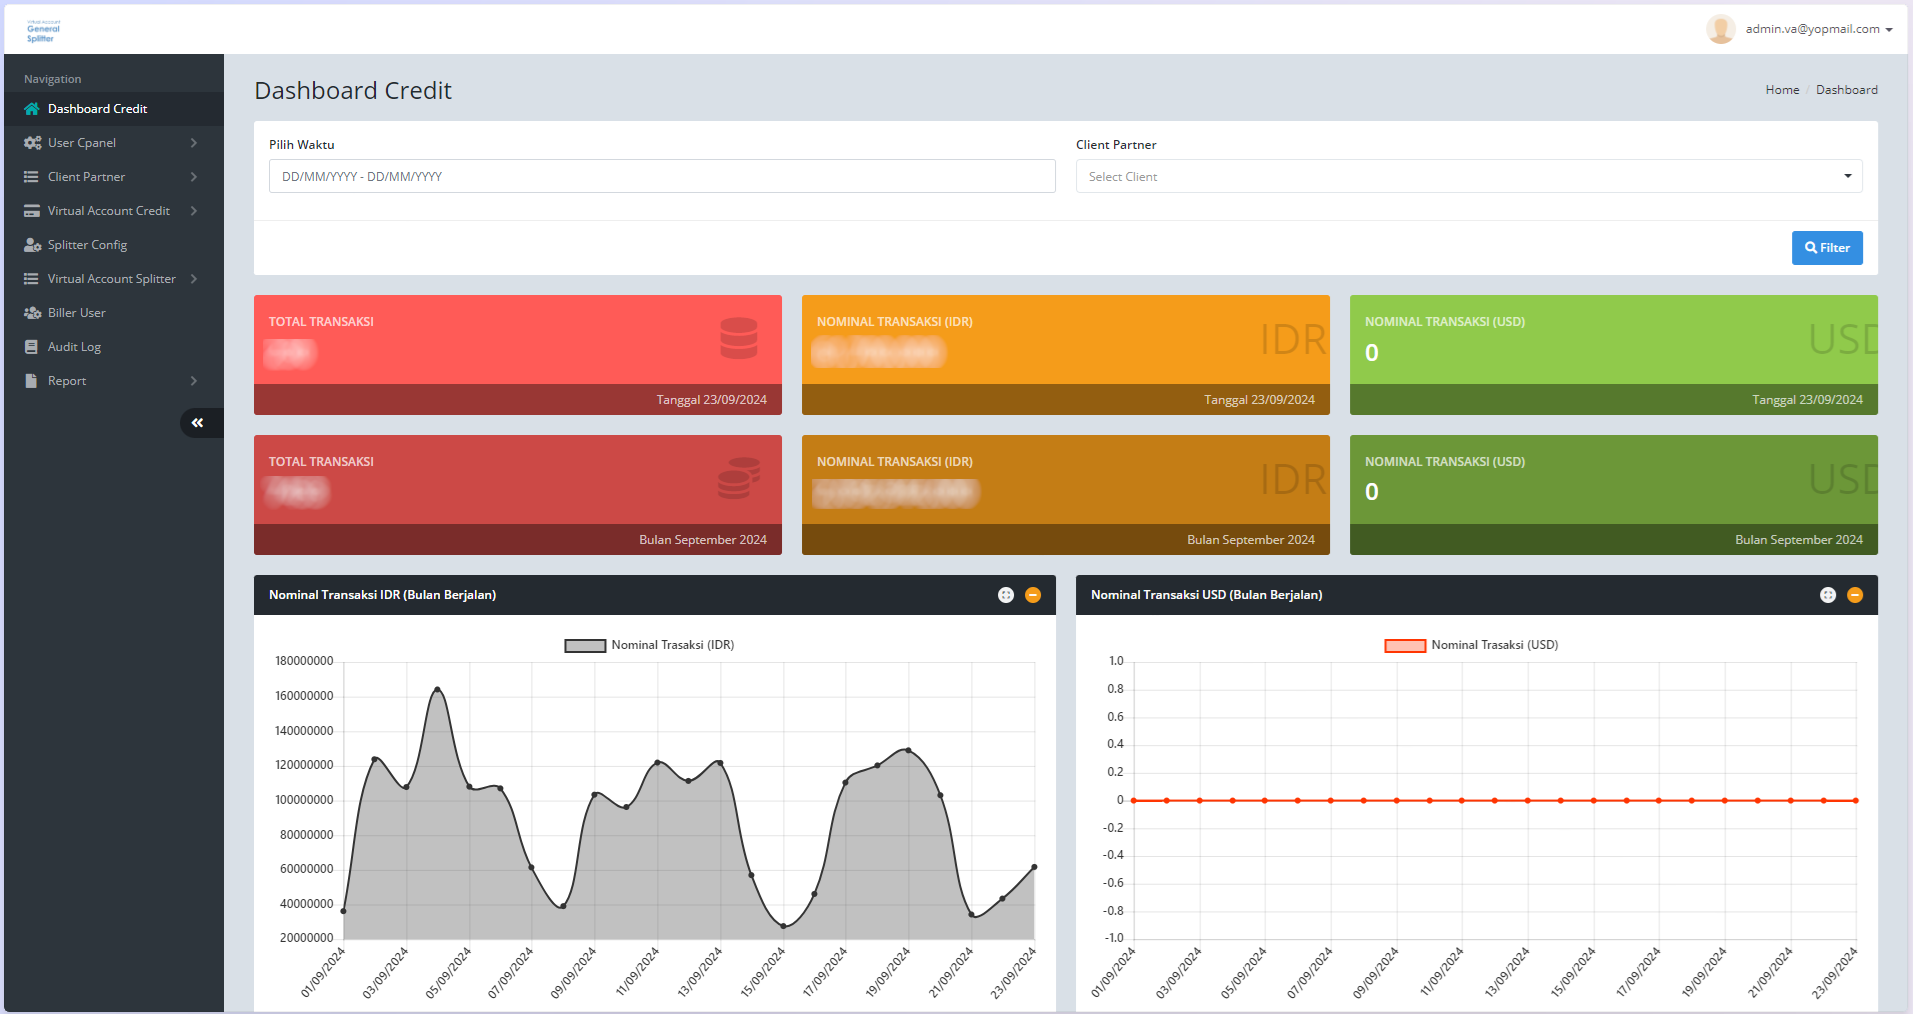Click the Audit Log document icon
This screenshot has width=1913, height=1014.
(x=31, y=346)
